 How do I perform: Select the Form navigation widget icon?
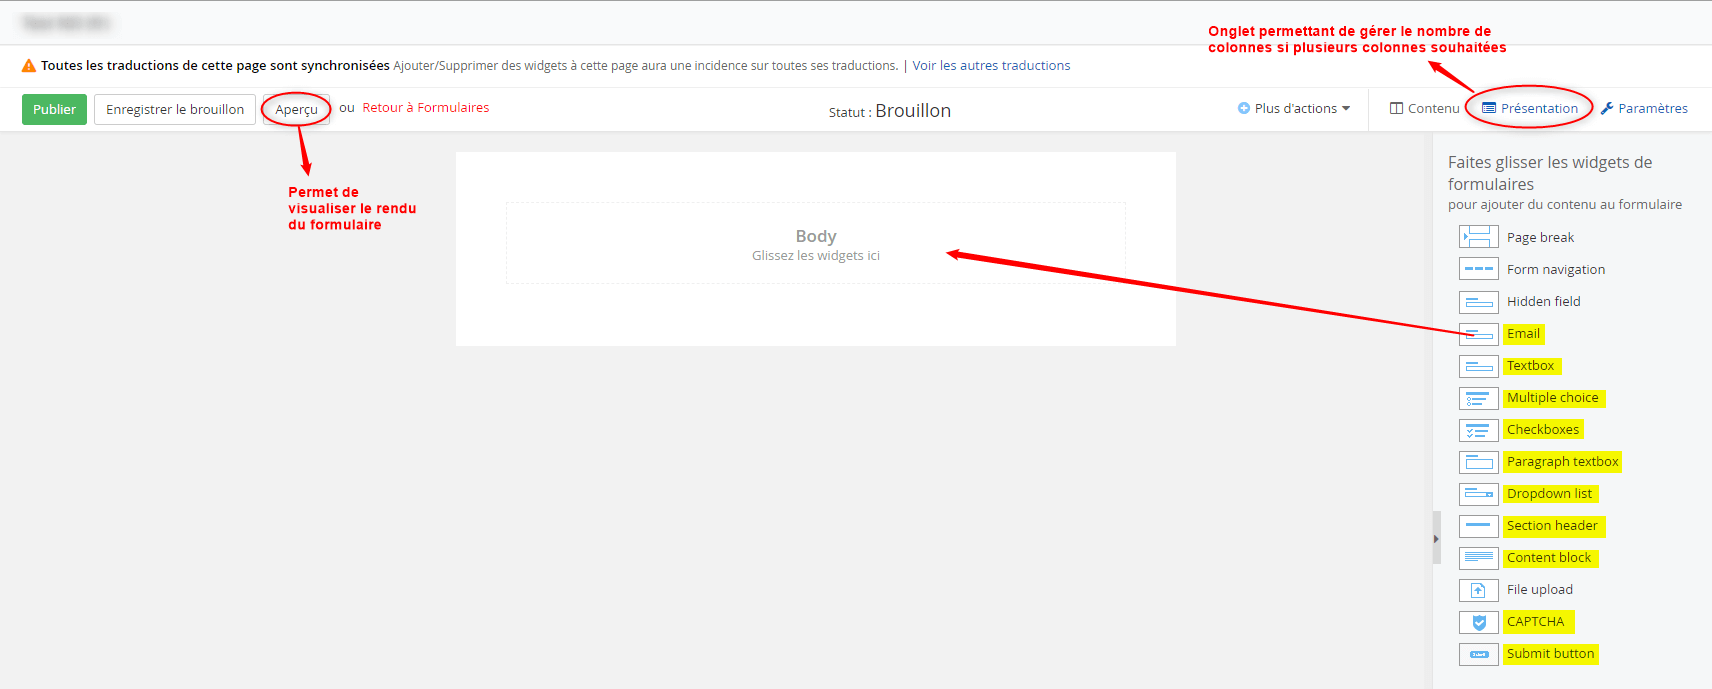(1478, 269)
